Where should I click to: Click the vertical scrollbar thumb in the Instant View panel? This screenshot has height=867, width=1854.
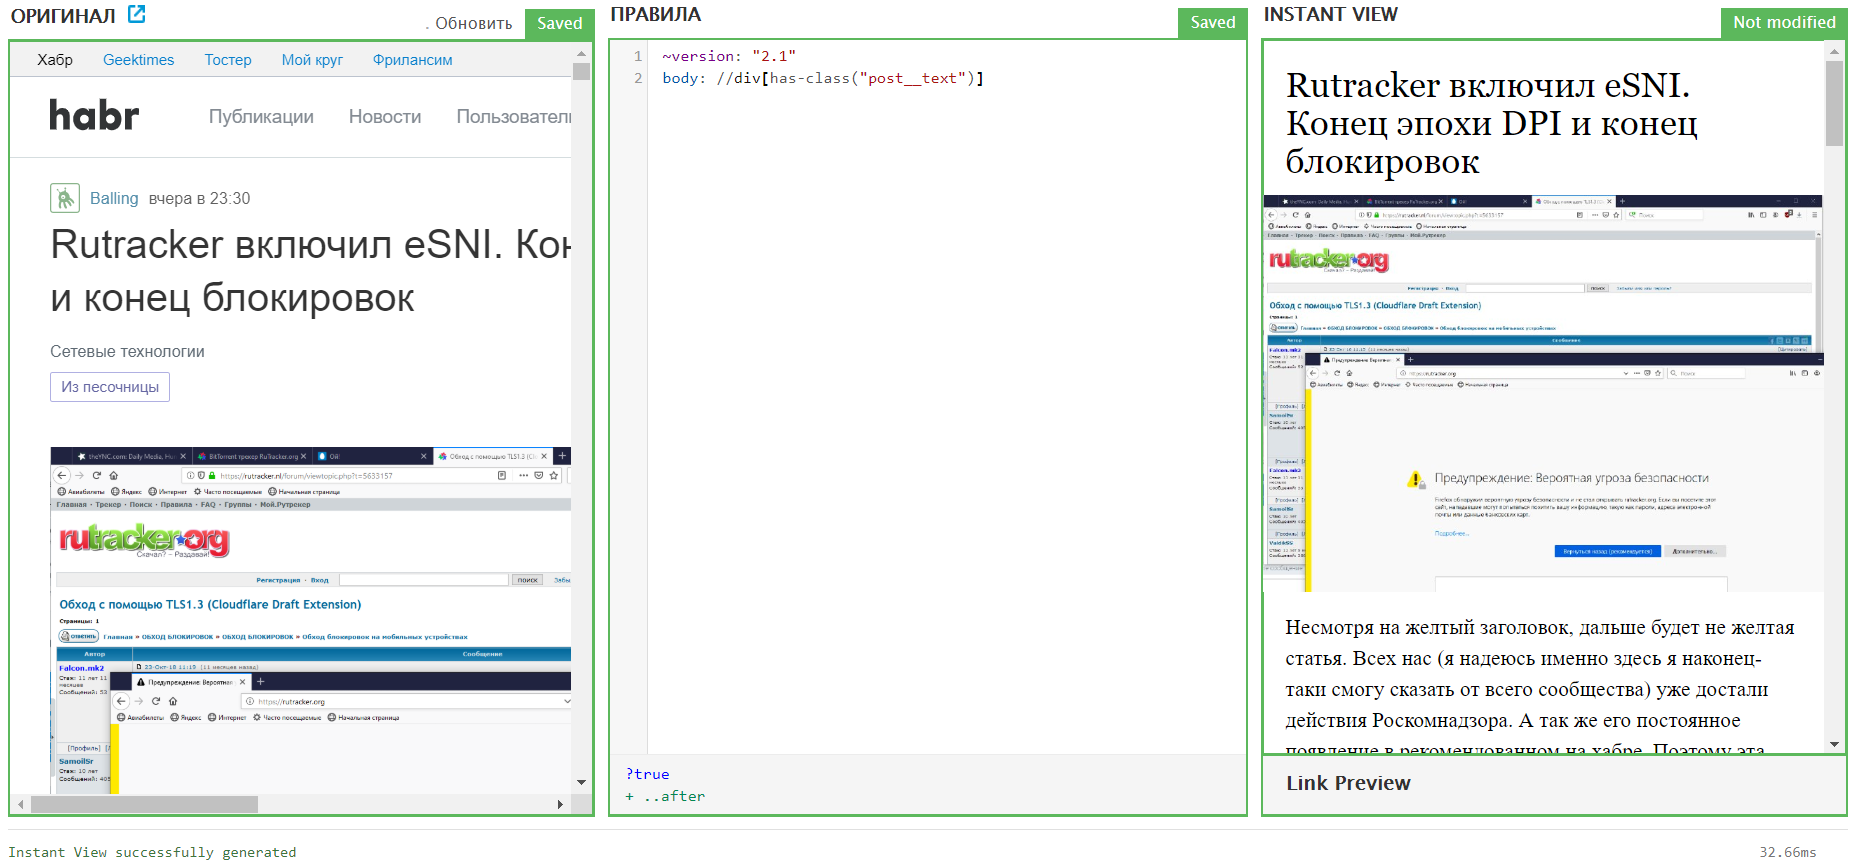tap(1834, 103)
